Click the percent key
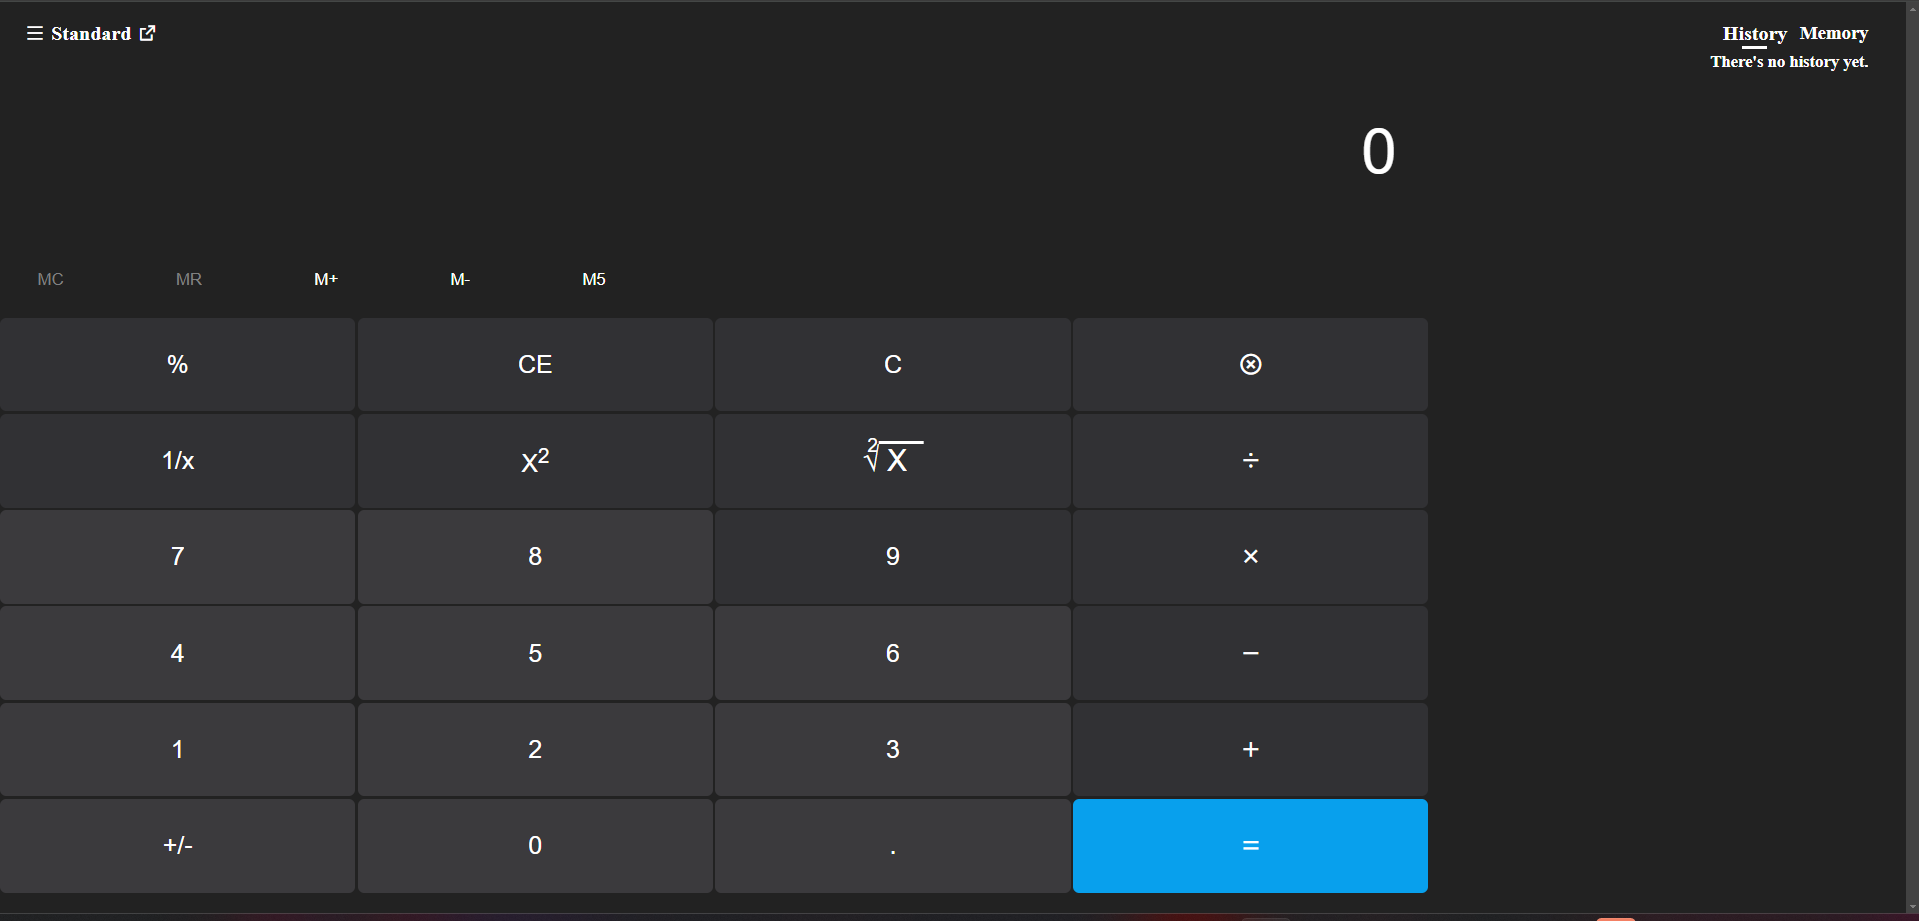1919x921 pixels. (x=178, y=364)
